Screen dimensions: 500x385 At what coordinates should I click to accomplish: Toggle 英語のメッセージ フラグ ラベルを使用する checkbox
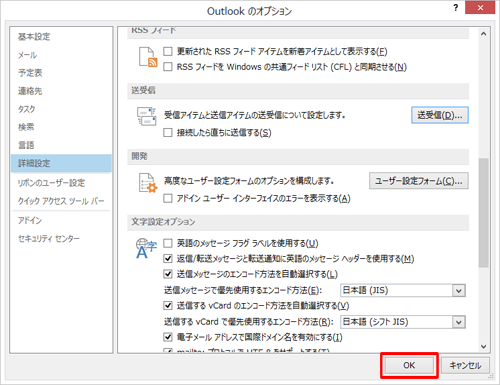(168, 243)
